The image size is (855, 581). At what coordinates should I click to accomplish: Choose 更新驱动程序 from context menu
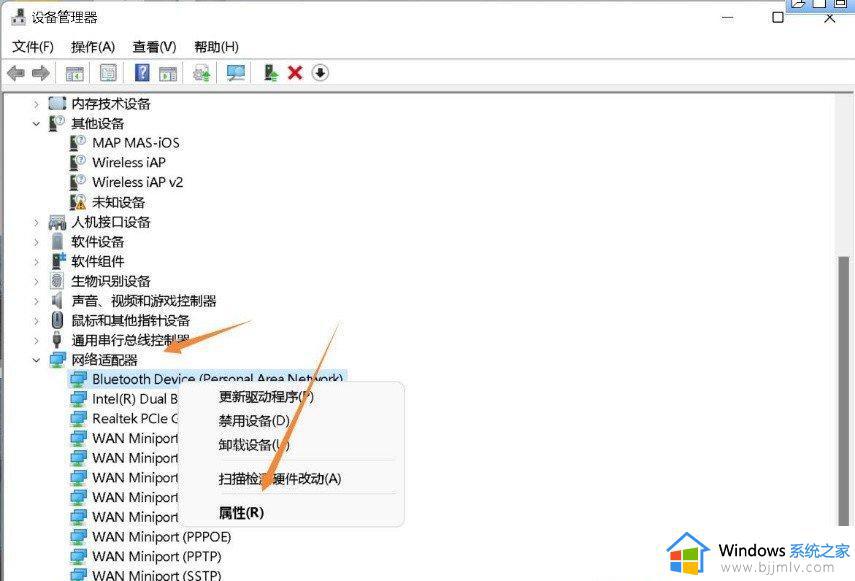(266, 397)
